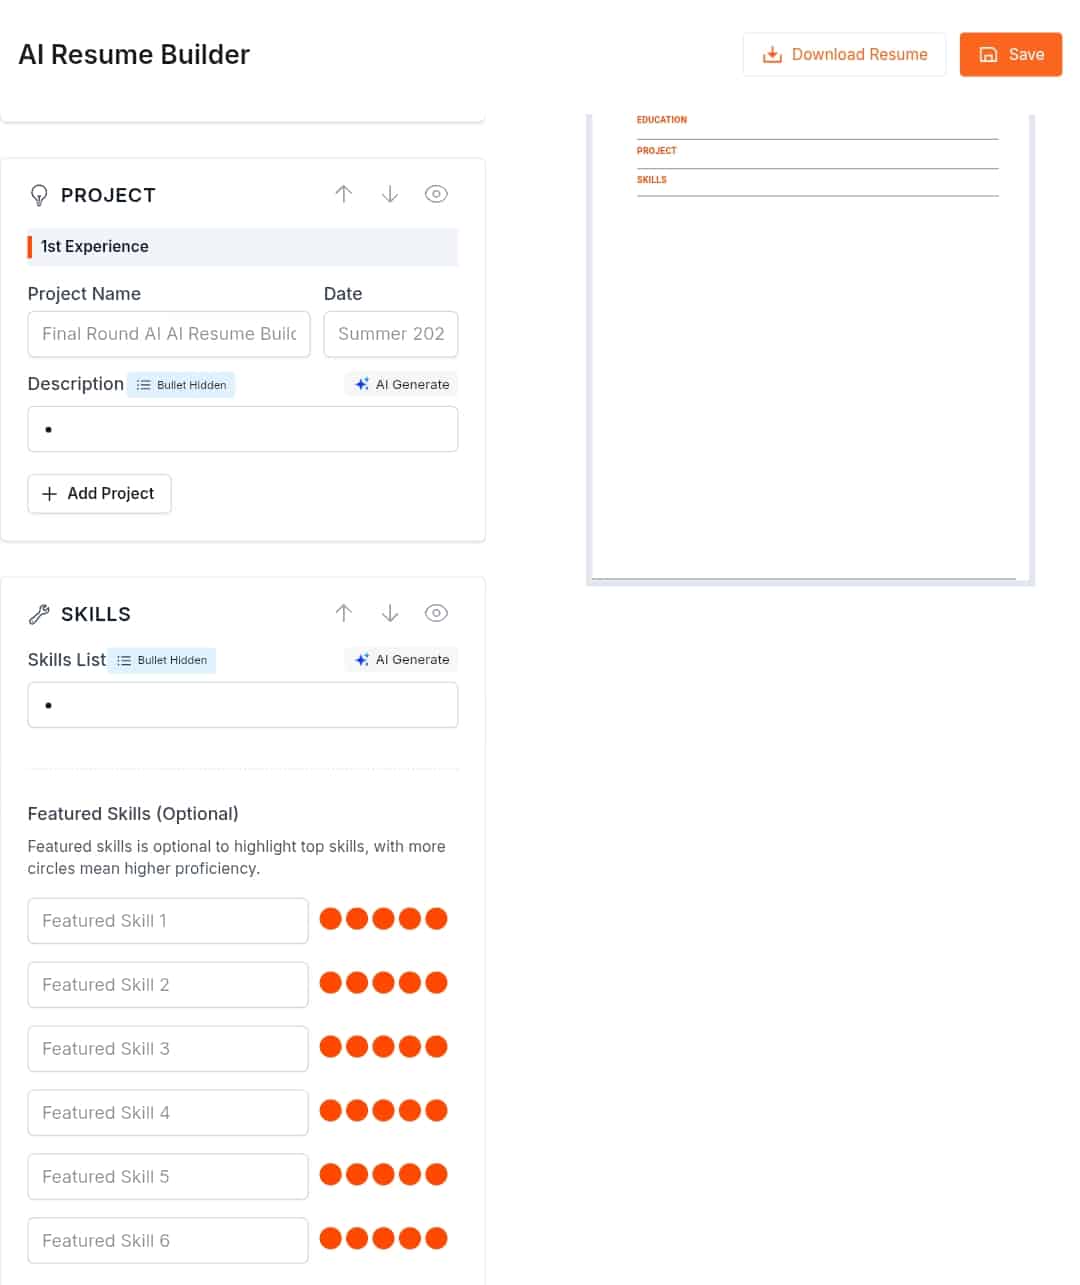The image size is (1080, 1285).
Task: Click the Featured Skills (Optional) heading
Action: click(133, 814)
